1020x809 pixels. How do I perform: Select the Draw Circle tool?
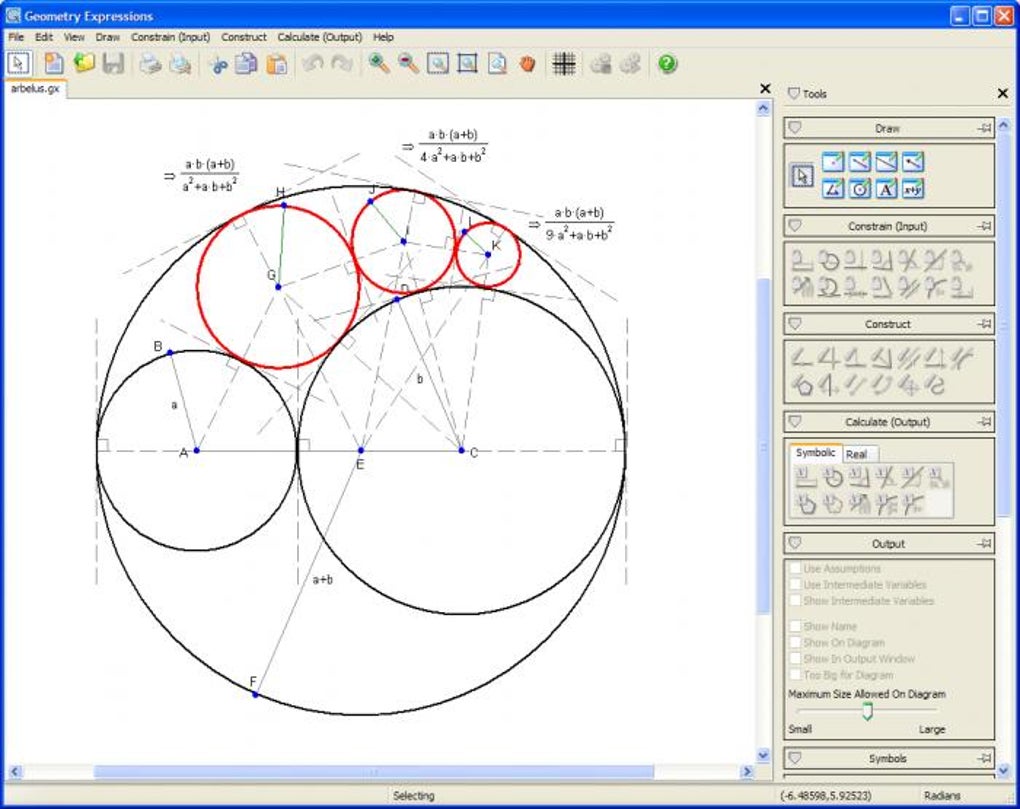860,188
